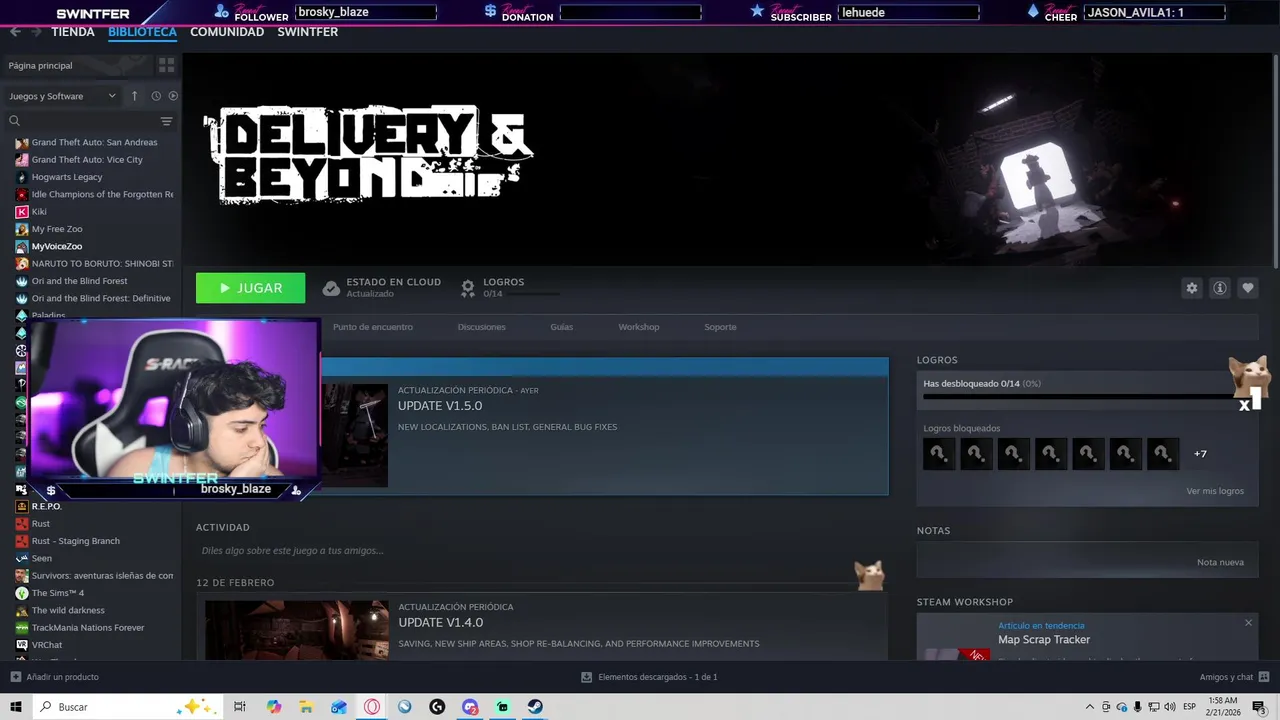Click Nota nueva button

(1220, 562)
